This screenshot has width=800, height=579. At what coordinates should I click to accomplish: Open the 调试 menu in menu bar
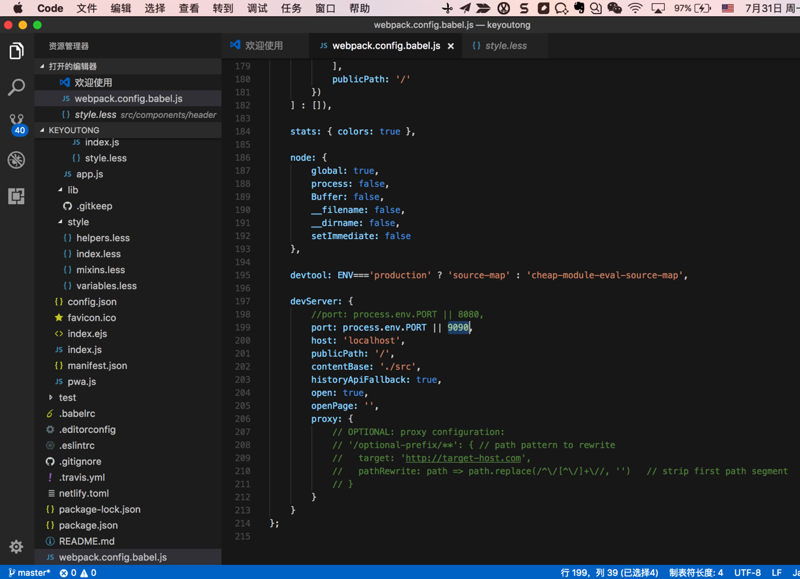coord(257,8)
